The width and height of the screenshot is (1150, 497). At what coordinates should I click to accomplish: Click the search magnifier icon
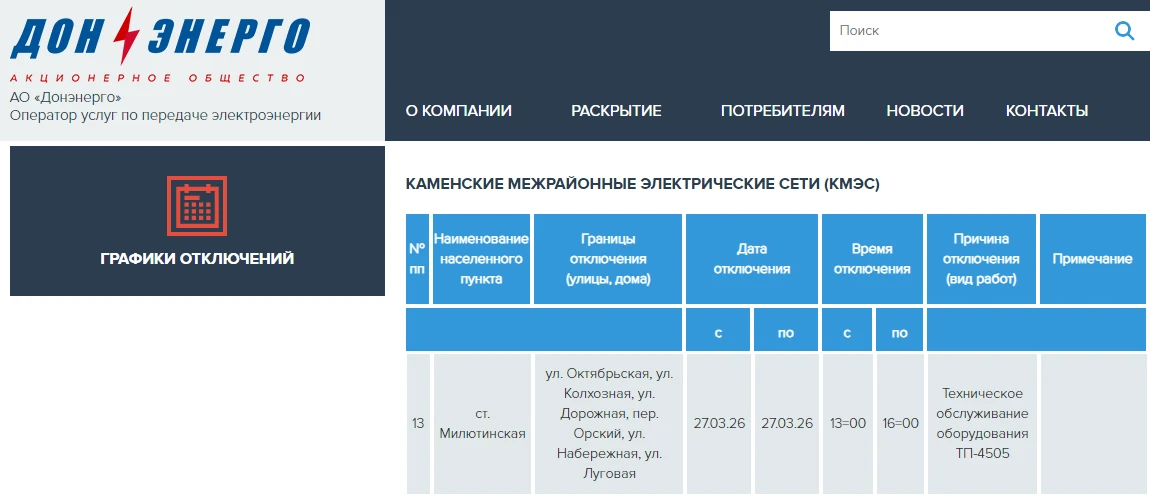click(x=1124, y=30)
